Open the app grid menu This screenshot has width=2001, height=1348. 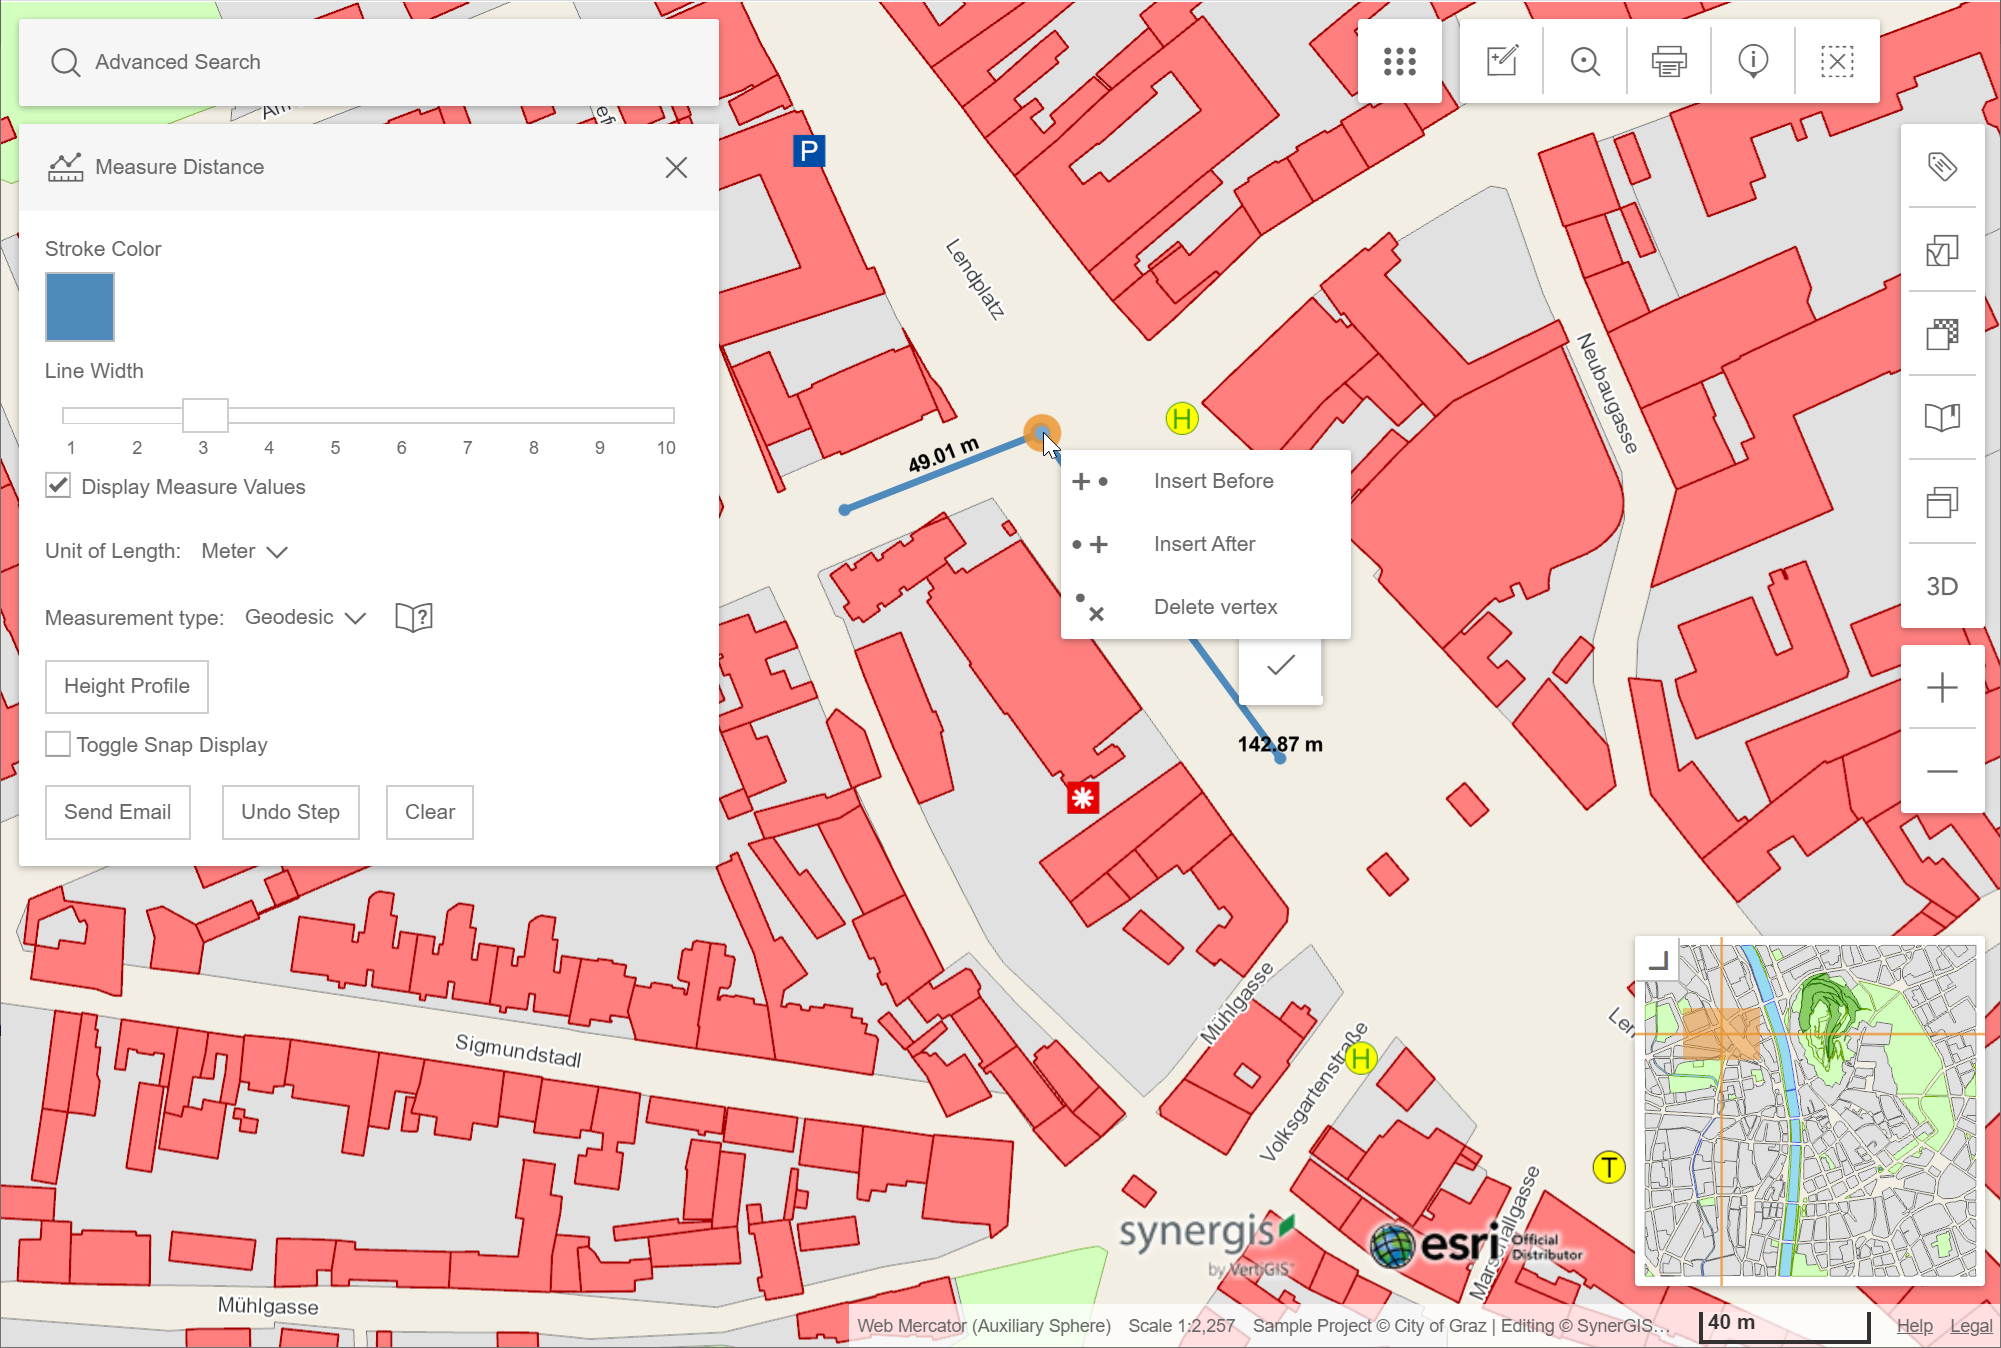1400,62
